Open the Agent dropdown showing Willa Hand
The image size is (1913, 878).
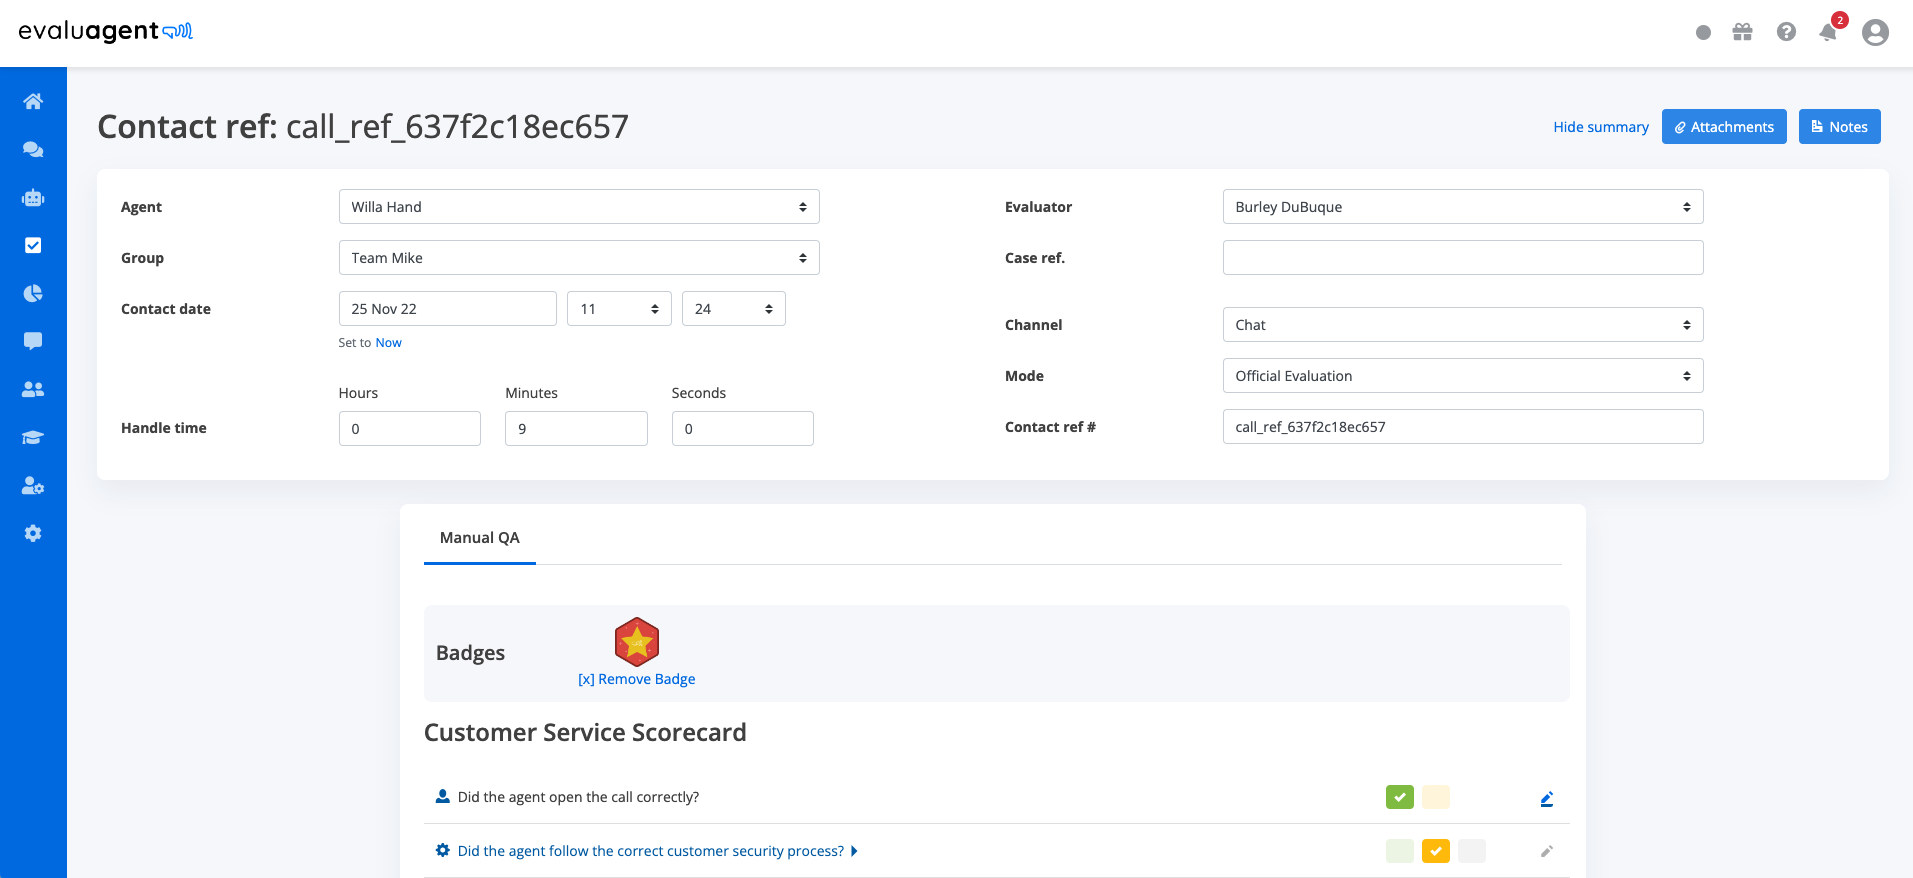click(579, 207)
